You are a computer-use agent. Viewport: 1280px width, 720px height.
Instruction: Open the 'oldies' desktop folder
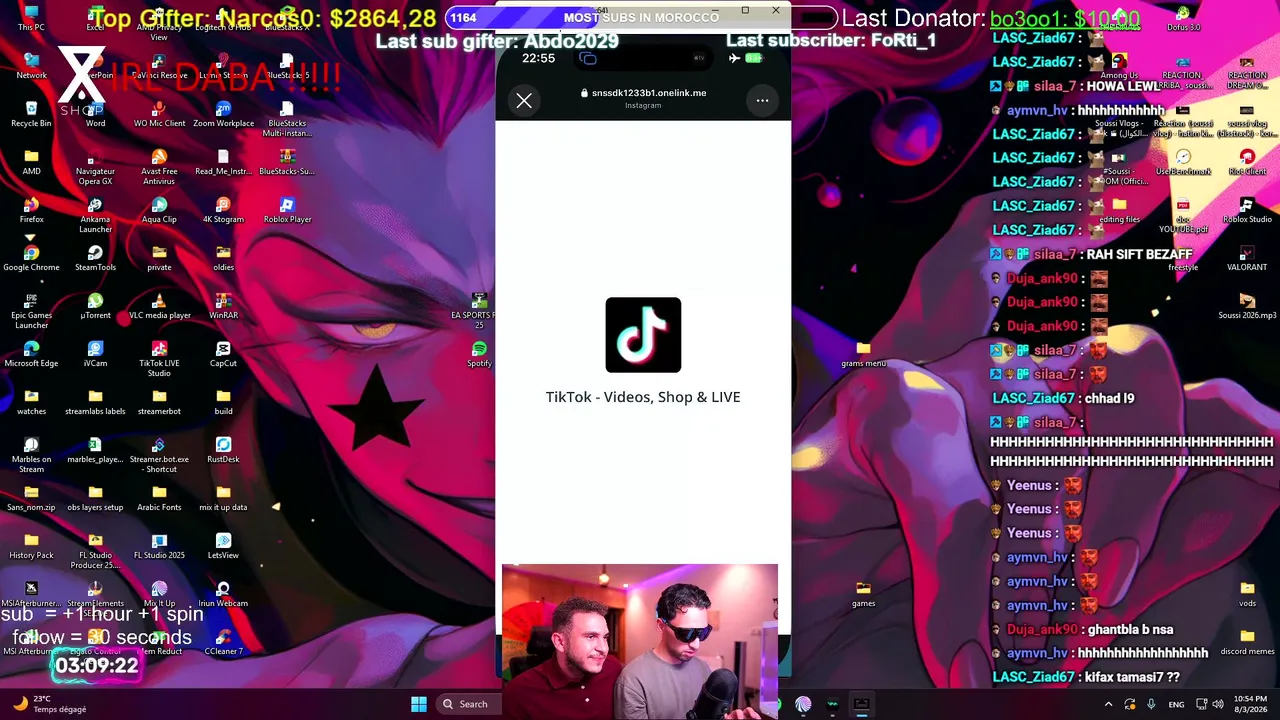pyautogui.click(x=223, y=257)
